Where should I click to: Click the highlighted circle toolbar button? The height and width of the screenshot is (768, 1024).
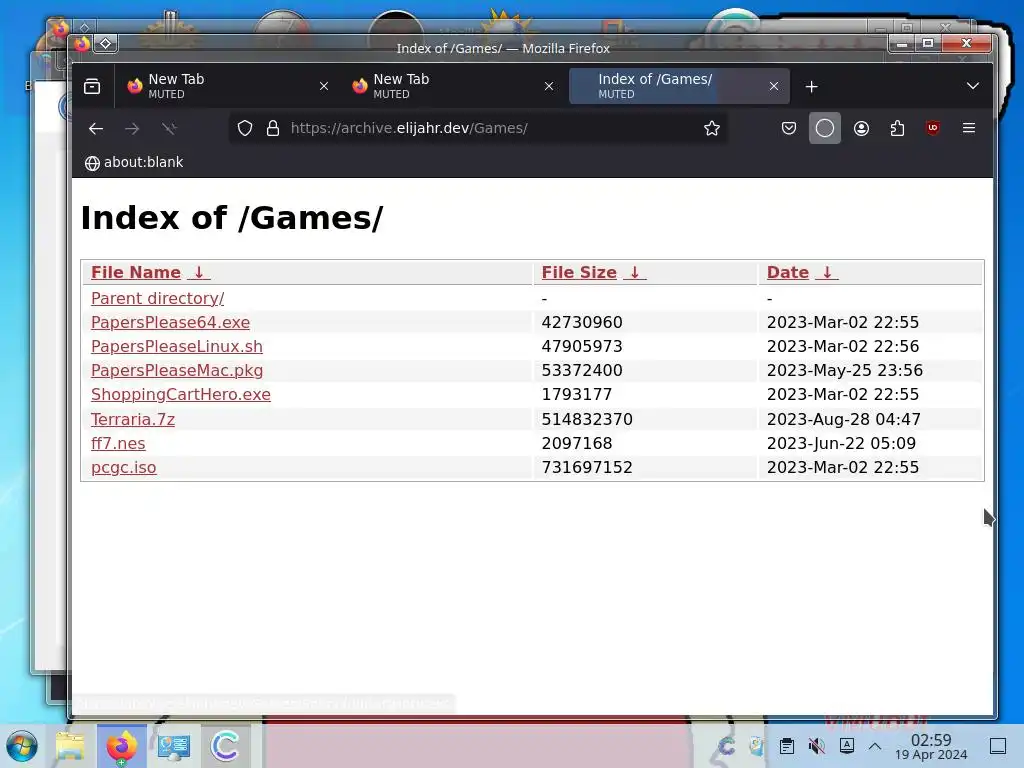pyautogui.click(x=825, y=128)
